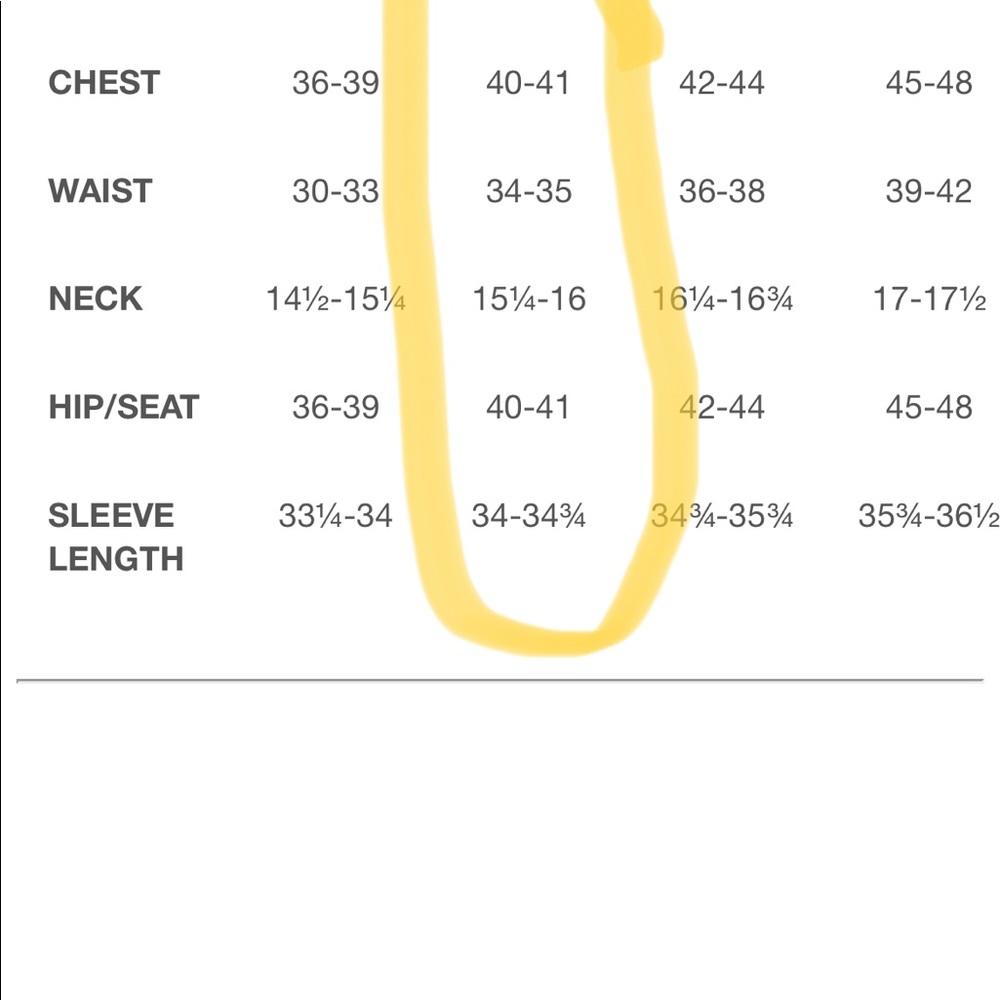Click the SLEEVE LENGTH row label

[x=115, y=537]
